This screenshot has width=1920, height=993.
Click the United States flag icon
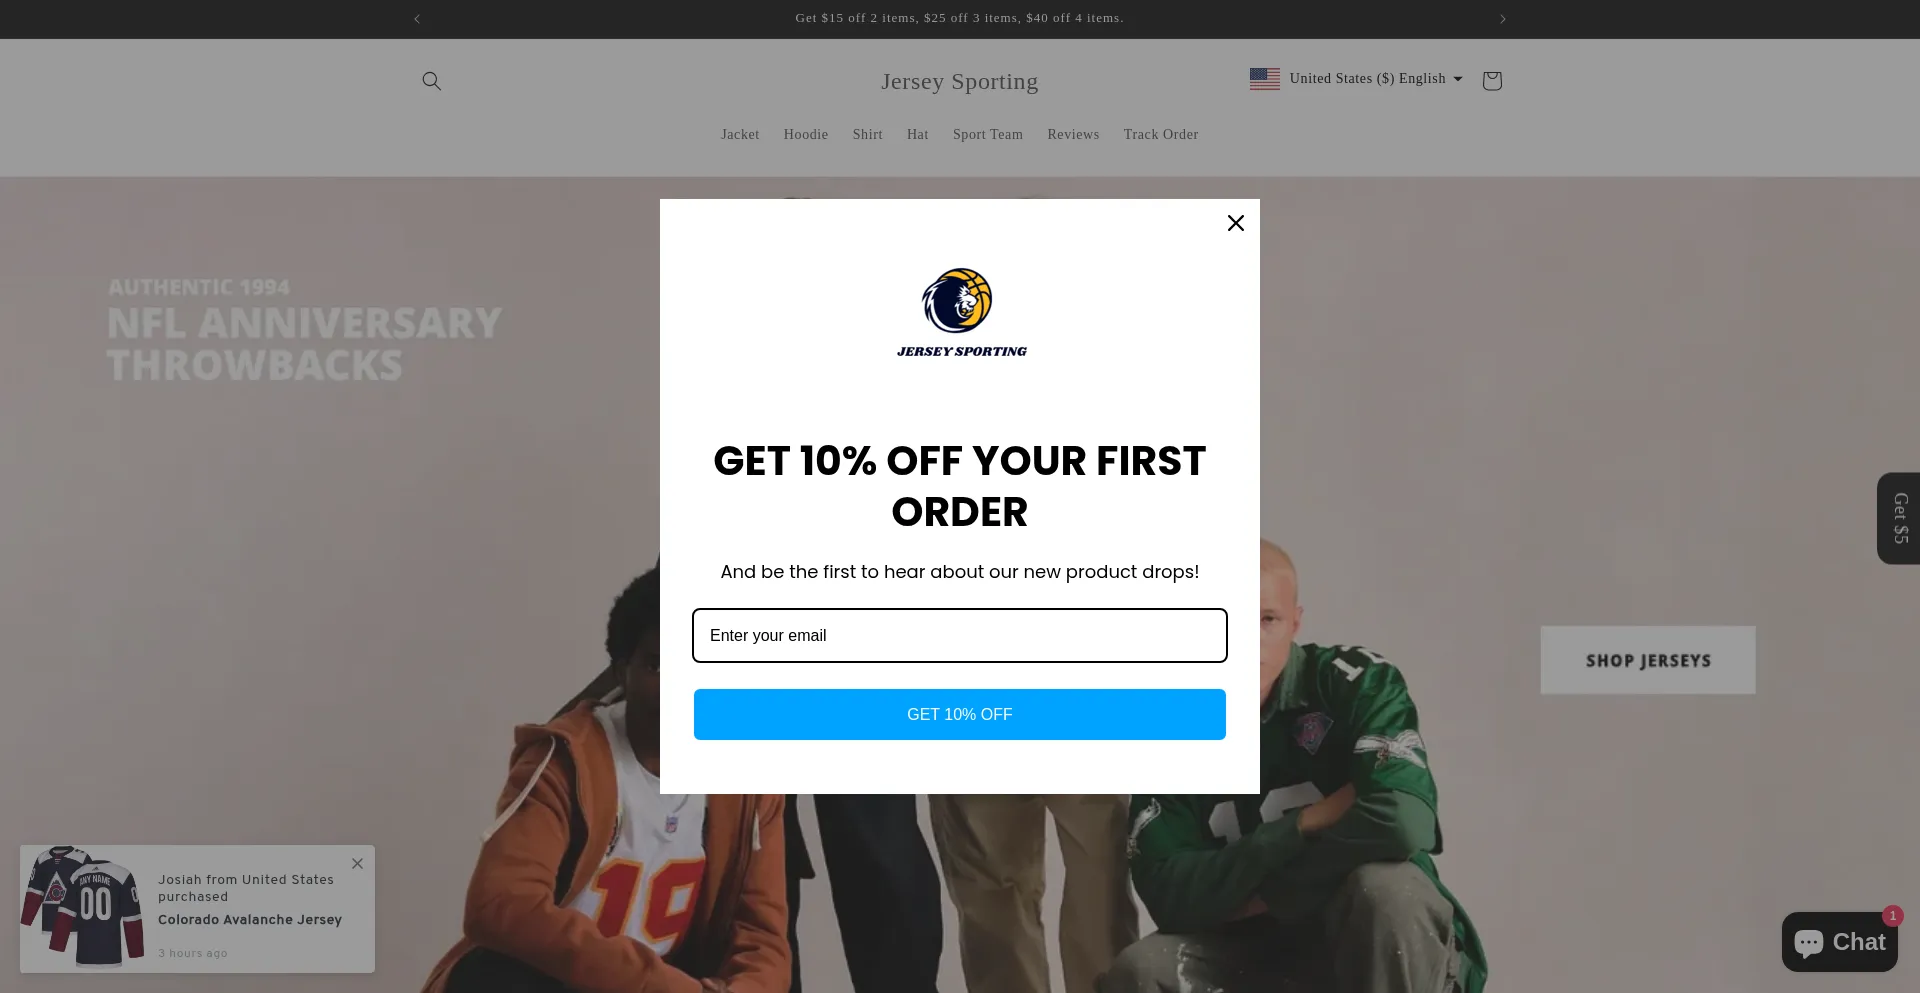(1264, 79)
